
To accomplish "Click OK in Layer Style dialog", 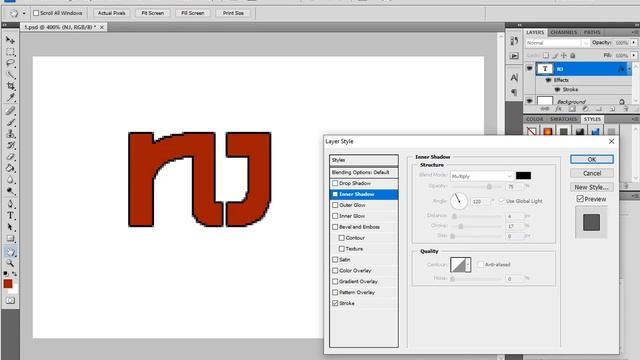I will tap(592, 159).
